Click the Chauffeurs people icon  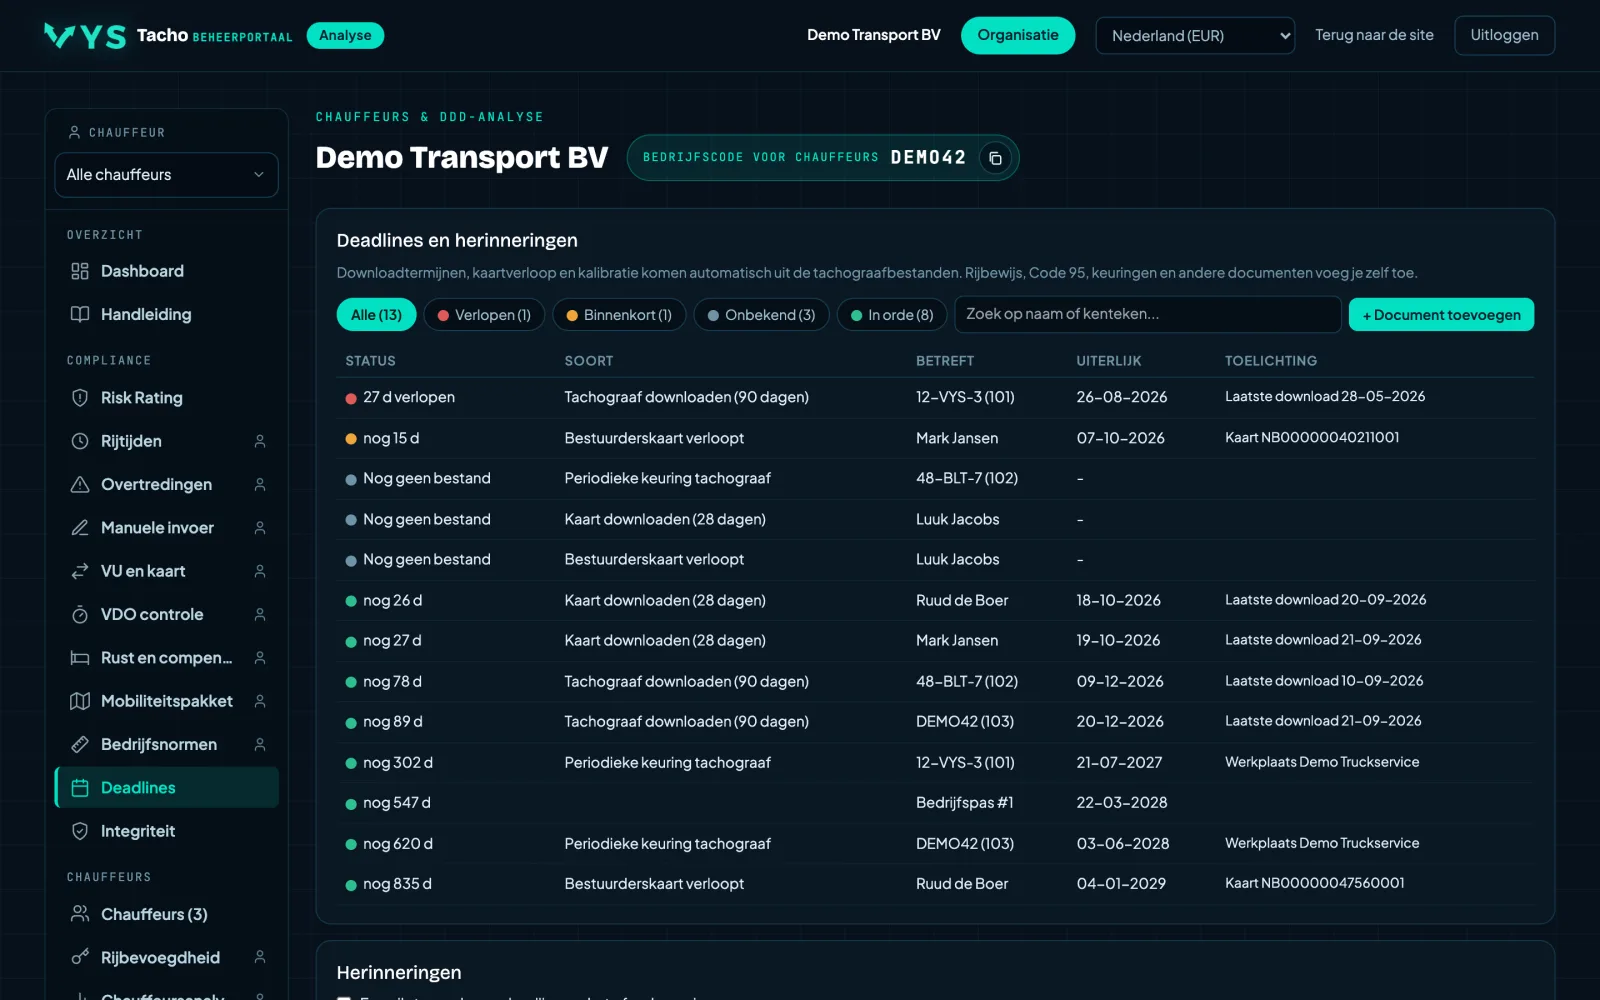point(80,914)
